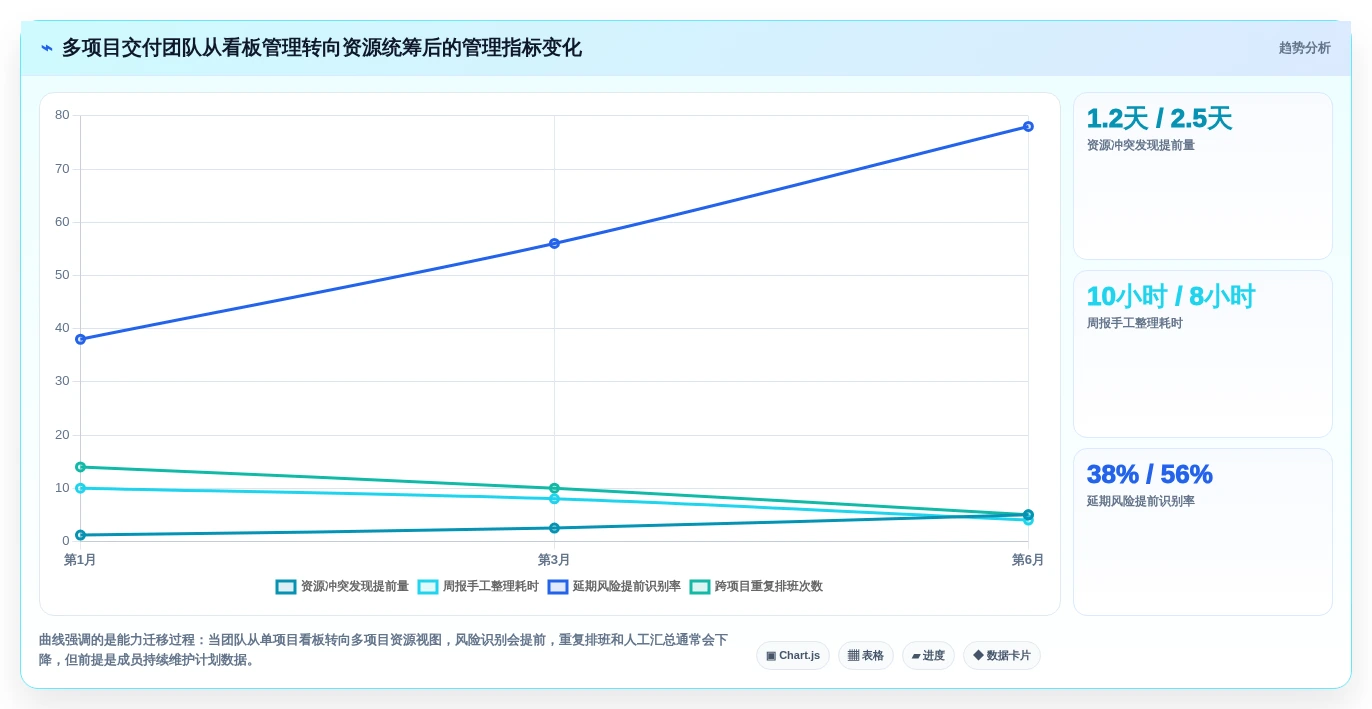This screenshot has height=709, width=1372.
Task: Click the 50 y-axis tick label
Action: tap(62, 275)
